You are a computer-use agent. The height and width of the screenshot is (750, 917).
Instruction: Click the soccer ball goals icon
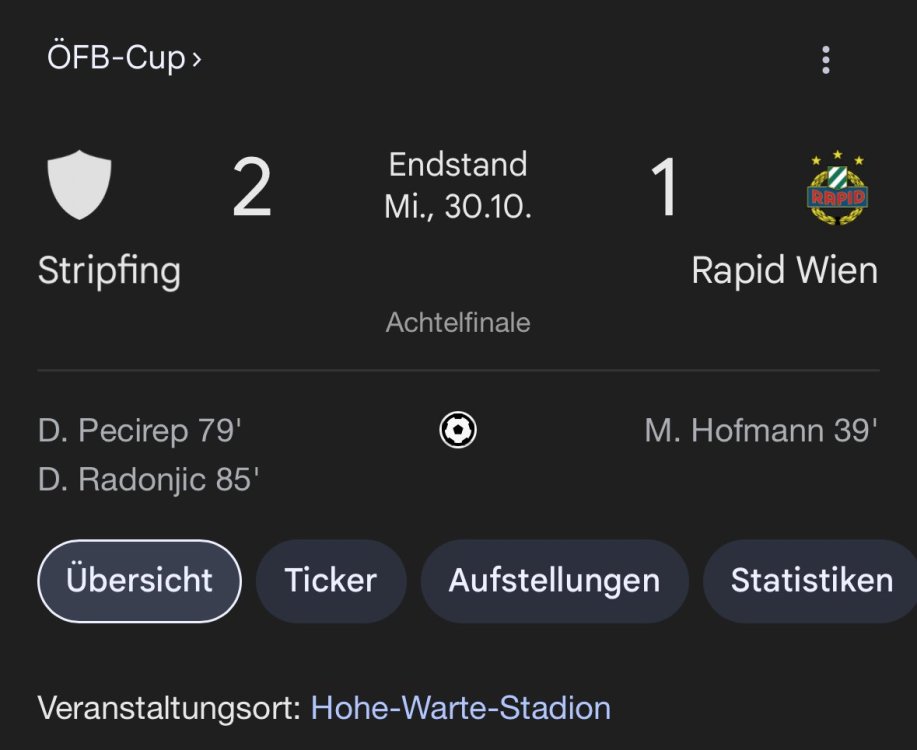[x=458, y=431]
